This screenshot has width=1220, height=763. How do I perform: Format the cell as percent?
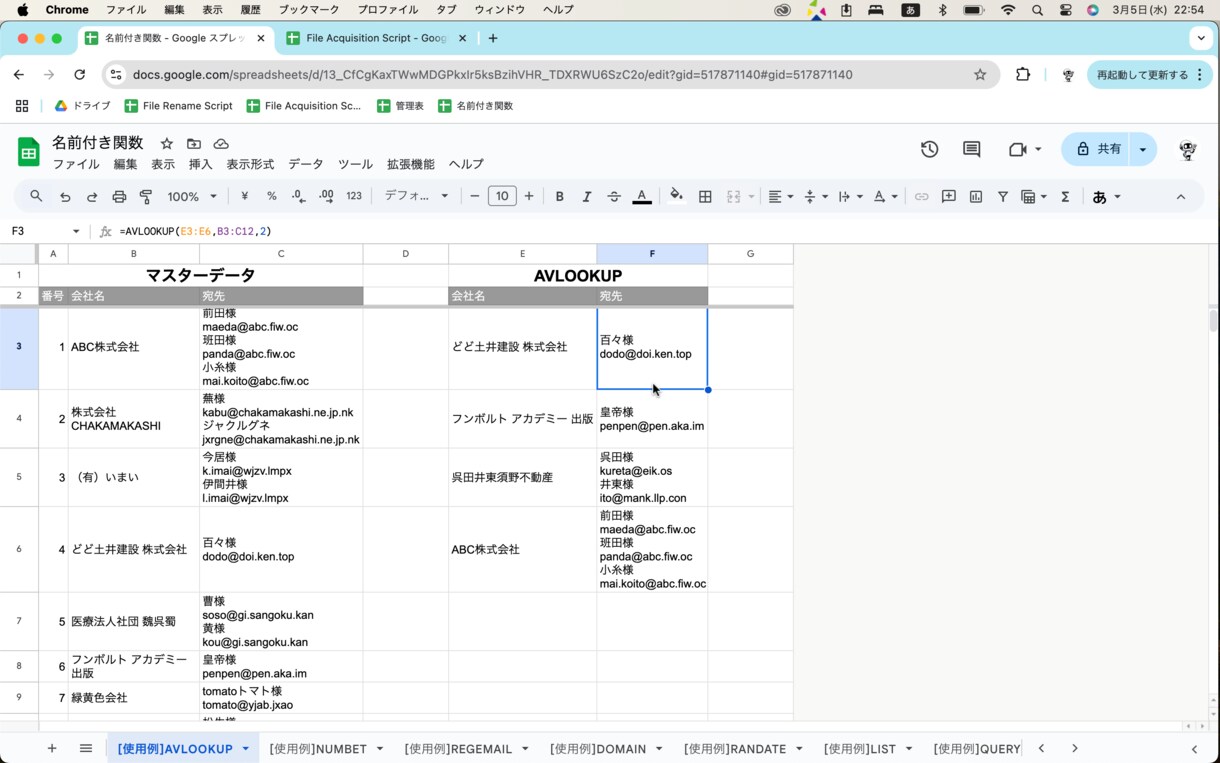(271, 197)
